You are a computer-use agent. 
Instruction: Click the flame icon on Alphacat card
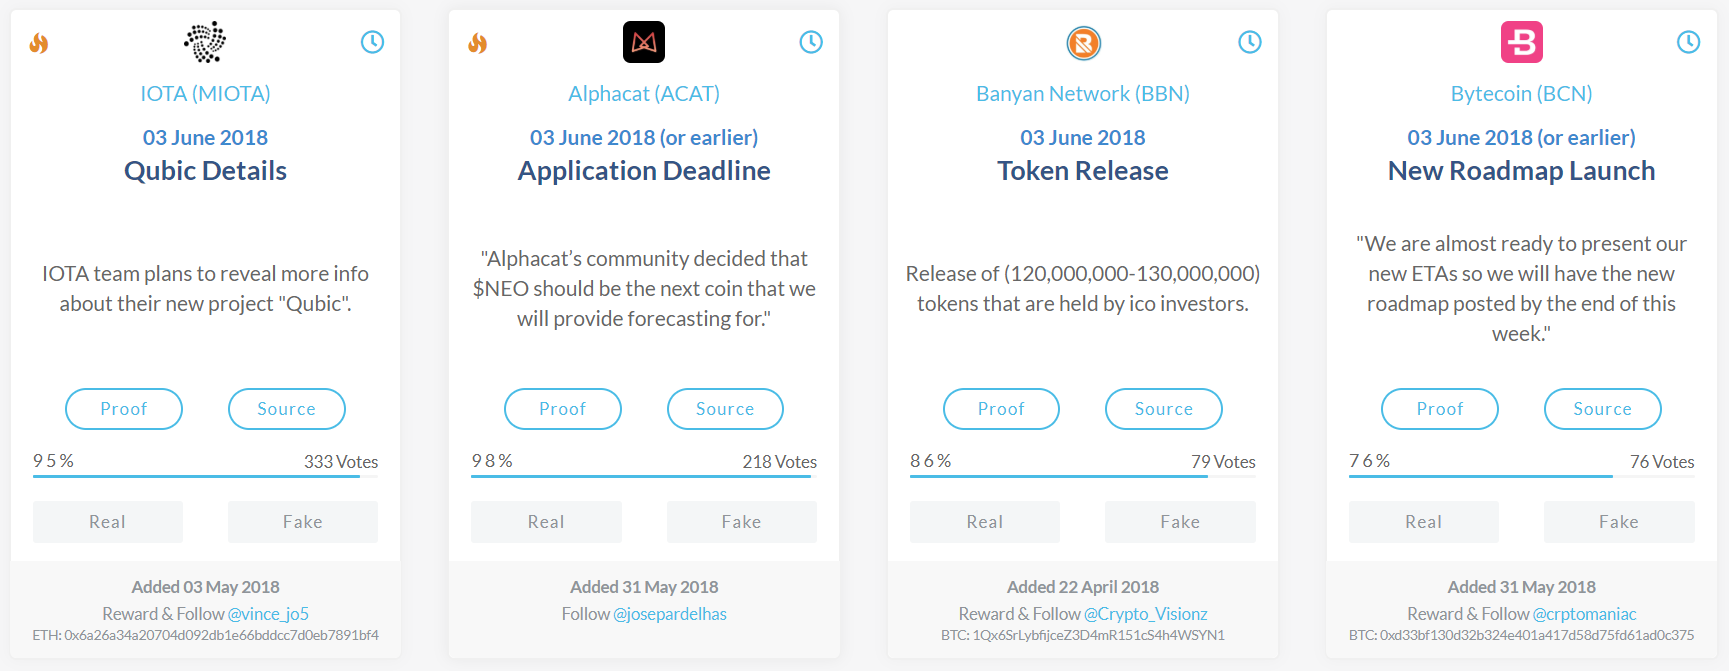point(478,43)
